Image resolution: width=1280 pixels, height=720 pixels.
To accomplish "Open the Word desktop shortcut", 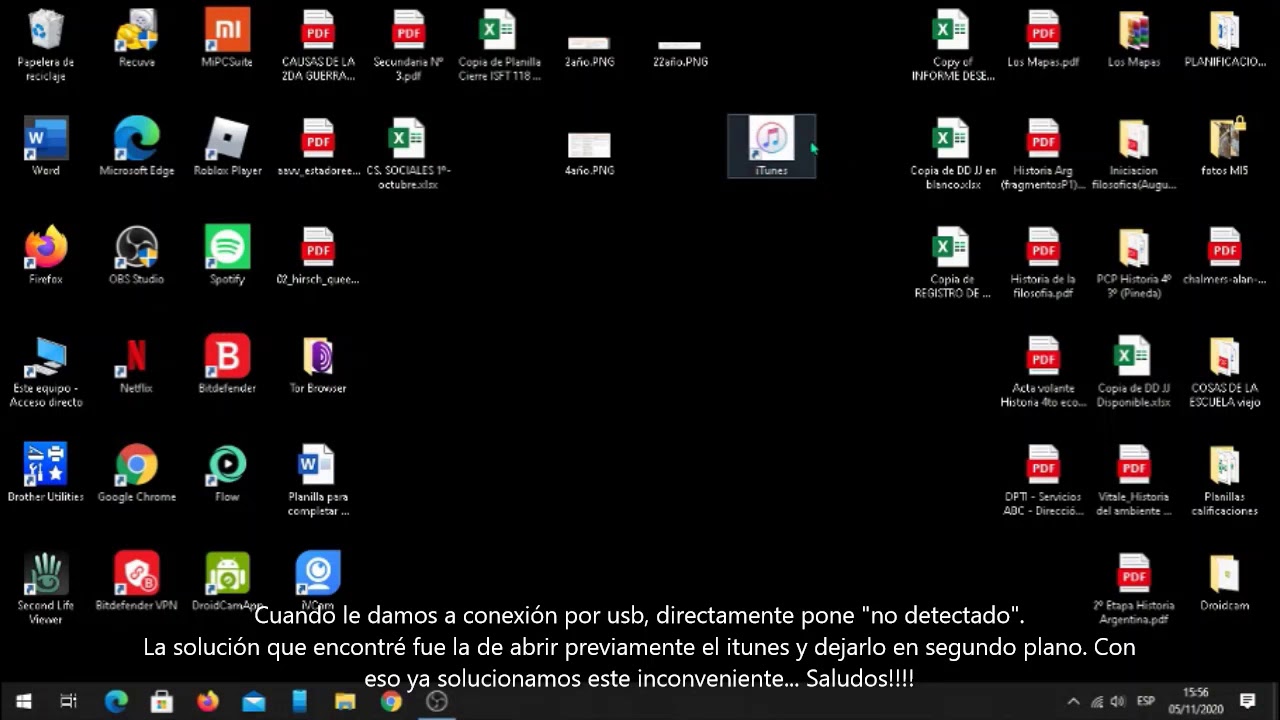I will pos(46,147).
